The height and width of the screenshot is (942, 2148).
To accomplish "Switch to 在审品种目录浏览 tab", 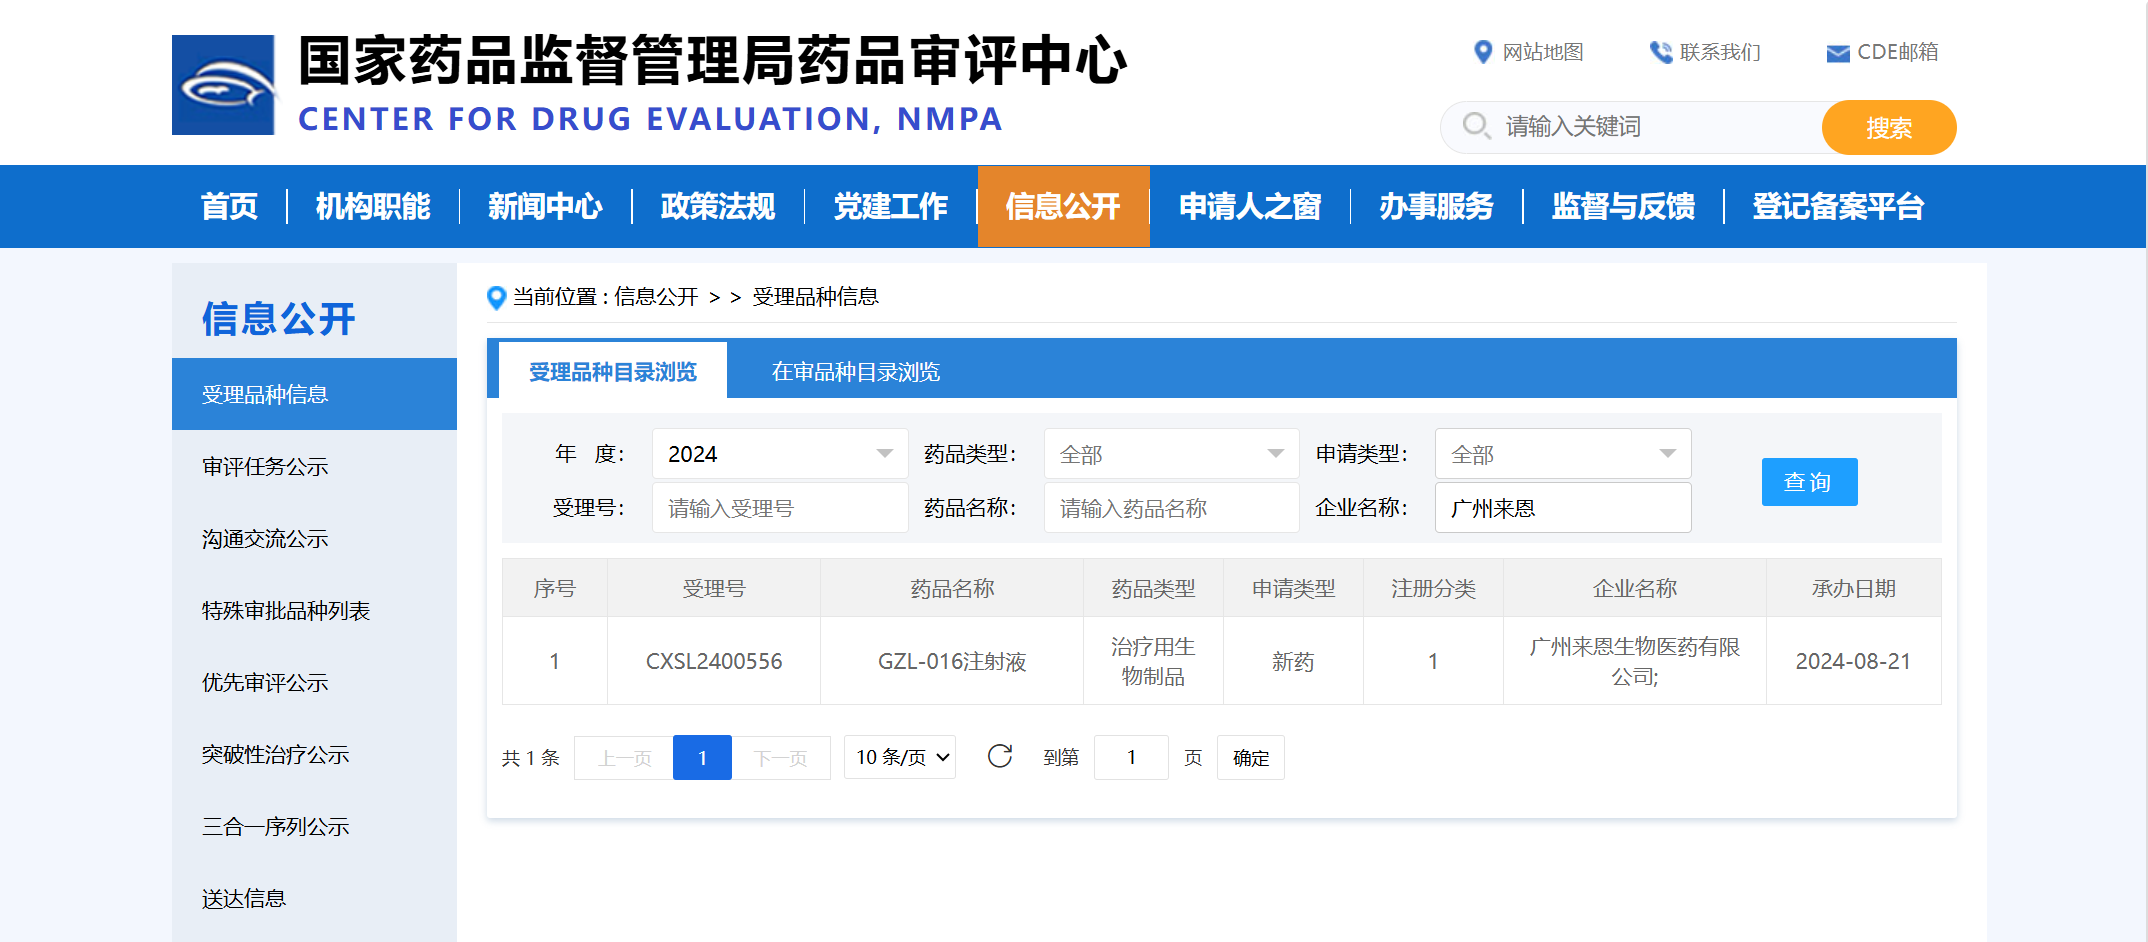I will (x=856, y=371).
